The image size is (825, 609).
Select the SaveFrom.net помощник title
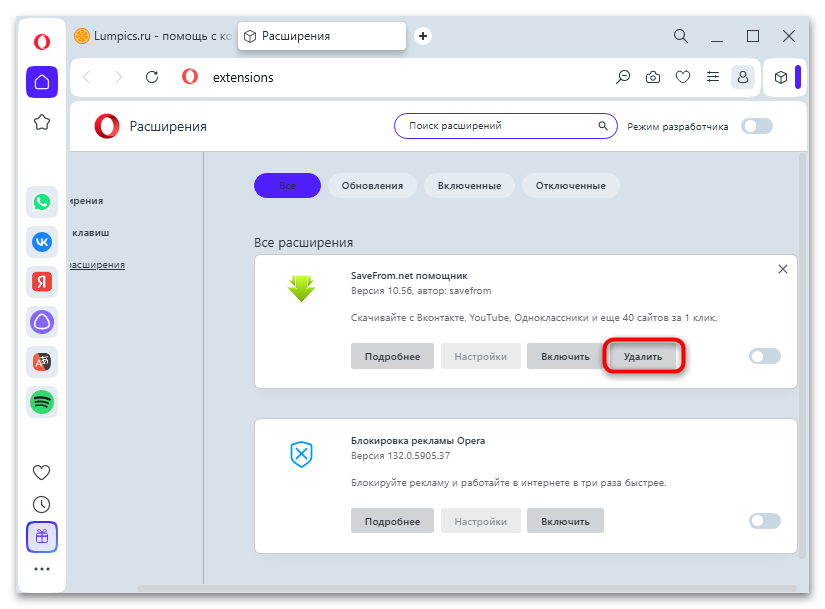pyautogui.click(x=409, y=275)
